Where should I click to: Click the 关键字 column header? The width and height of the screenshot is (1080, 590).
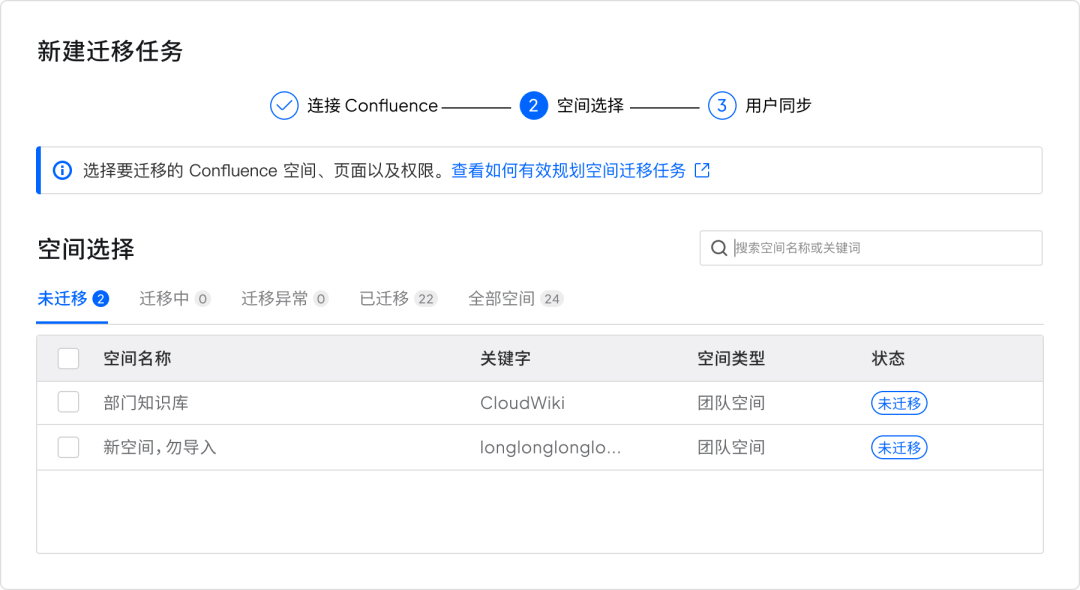pyautogui.click(x=505, y=359)
